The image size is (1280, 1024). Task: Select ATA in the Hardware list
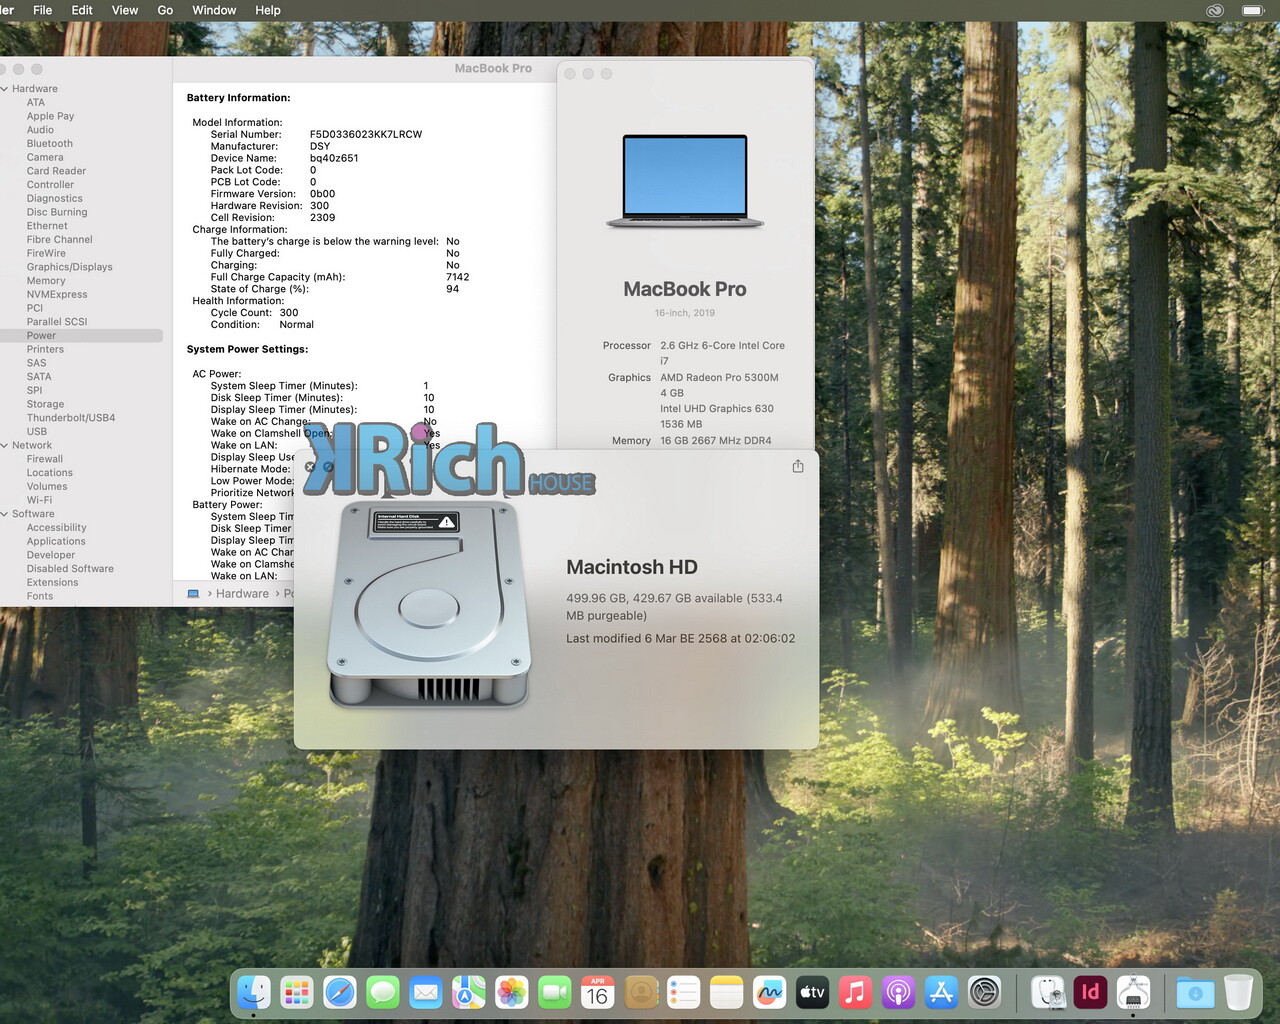36,103
